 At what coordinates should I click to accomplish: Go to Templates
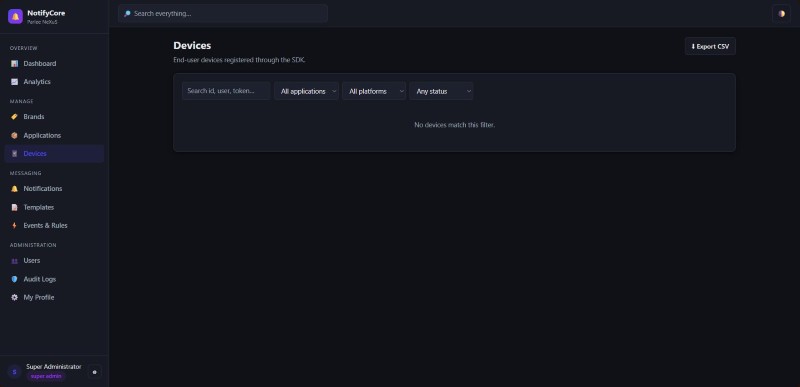[x=54, y=208]
